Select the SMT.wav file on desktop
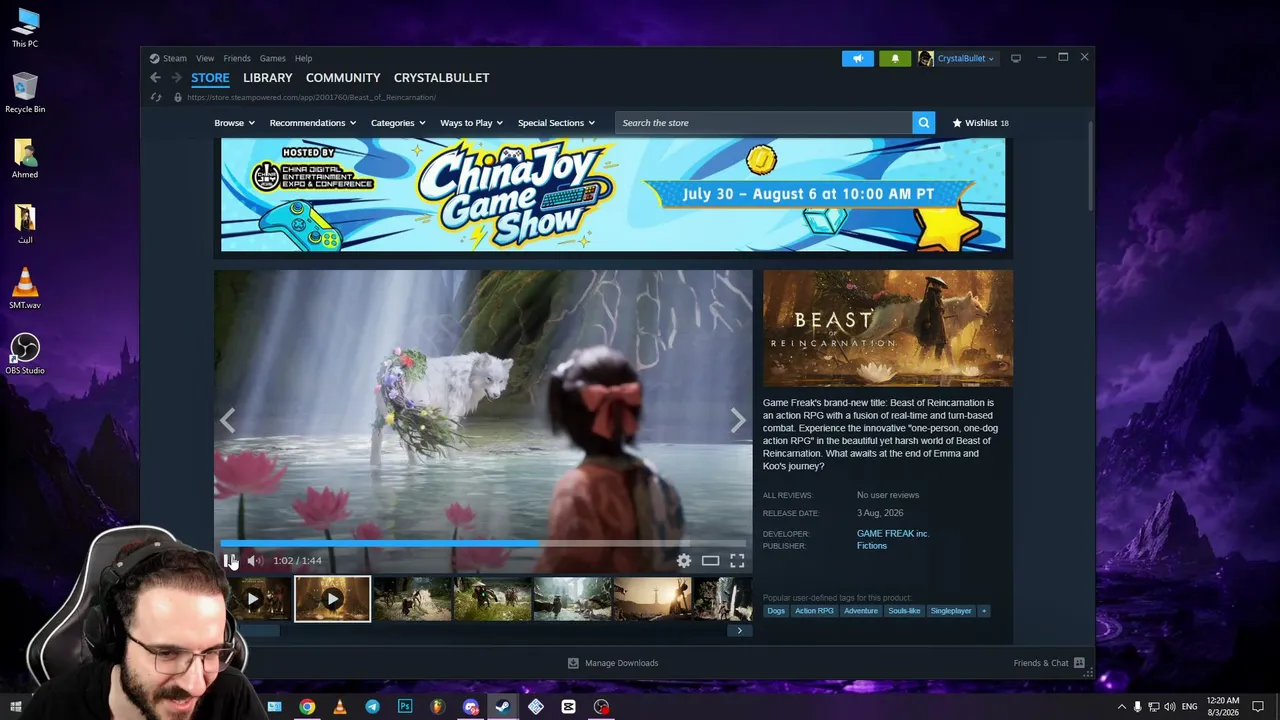 coord(25,288)
